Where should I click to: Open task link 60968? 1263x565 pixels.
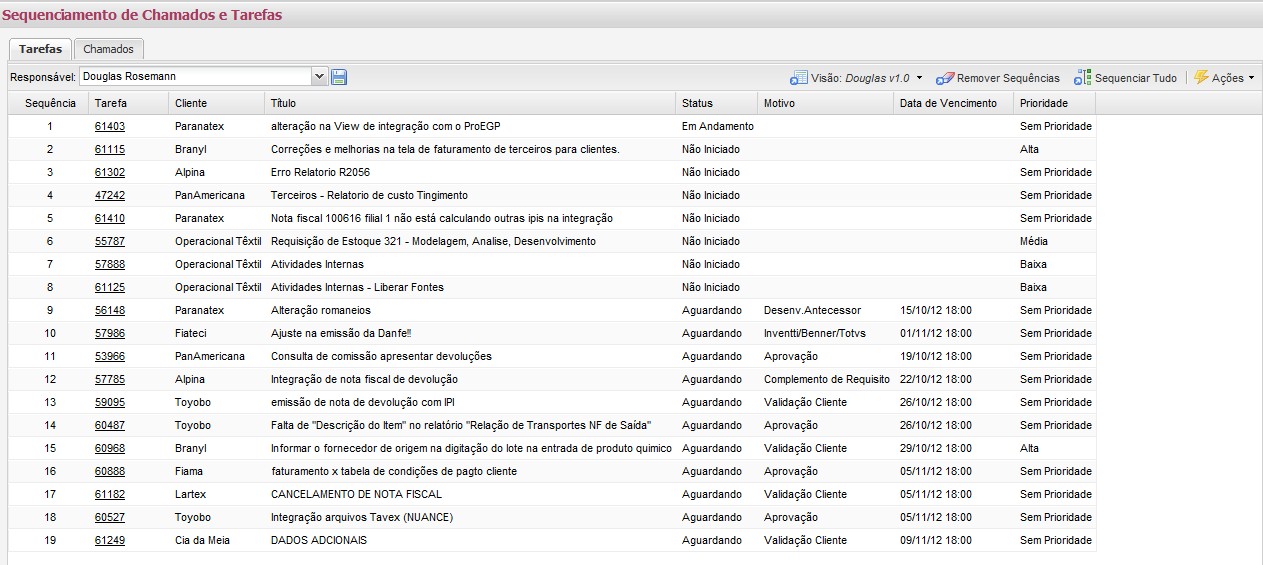pyautogui.click(x=110, y=449)
